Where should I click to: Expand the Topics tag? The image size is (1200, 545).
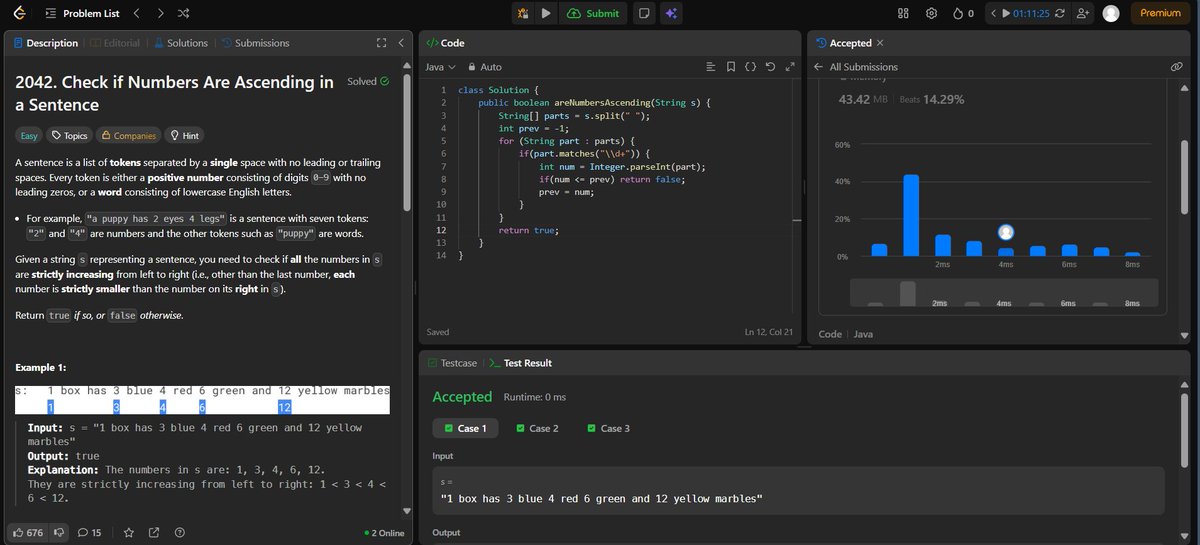70,136
